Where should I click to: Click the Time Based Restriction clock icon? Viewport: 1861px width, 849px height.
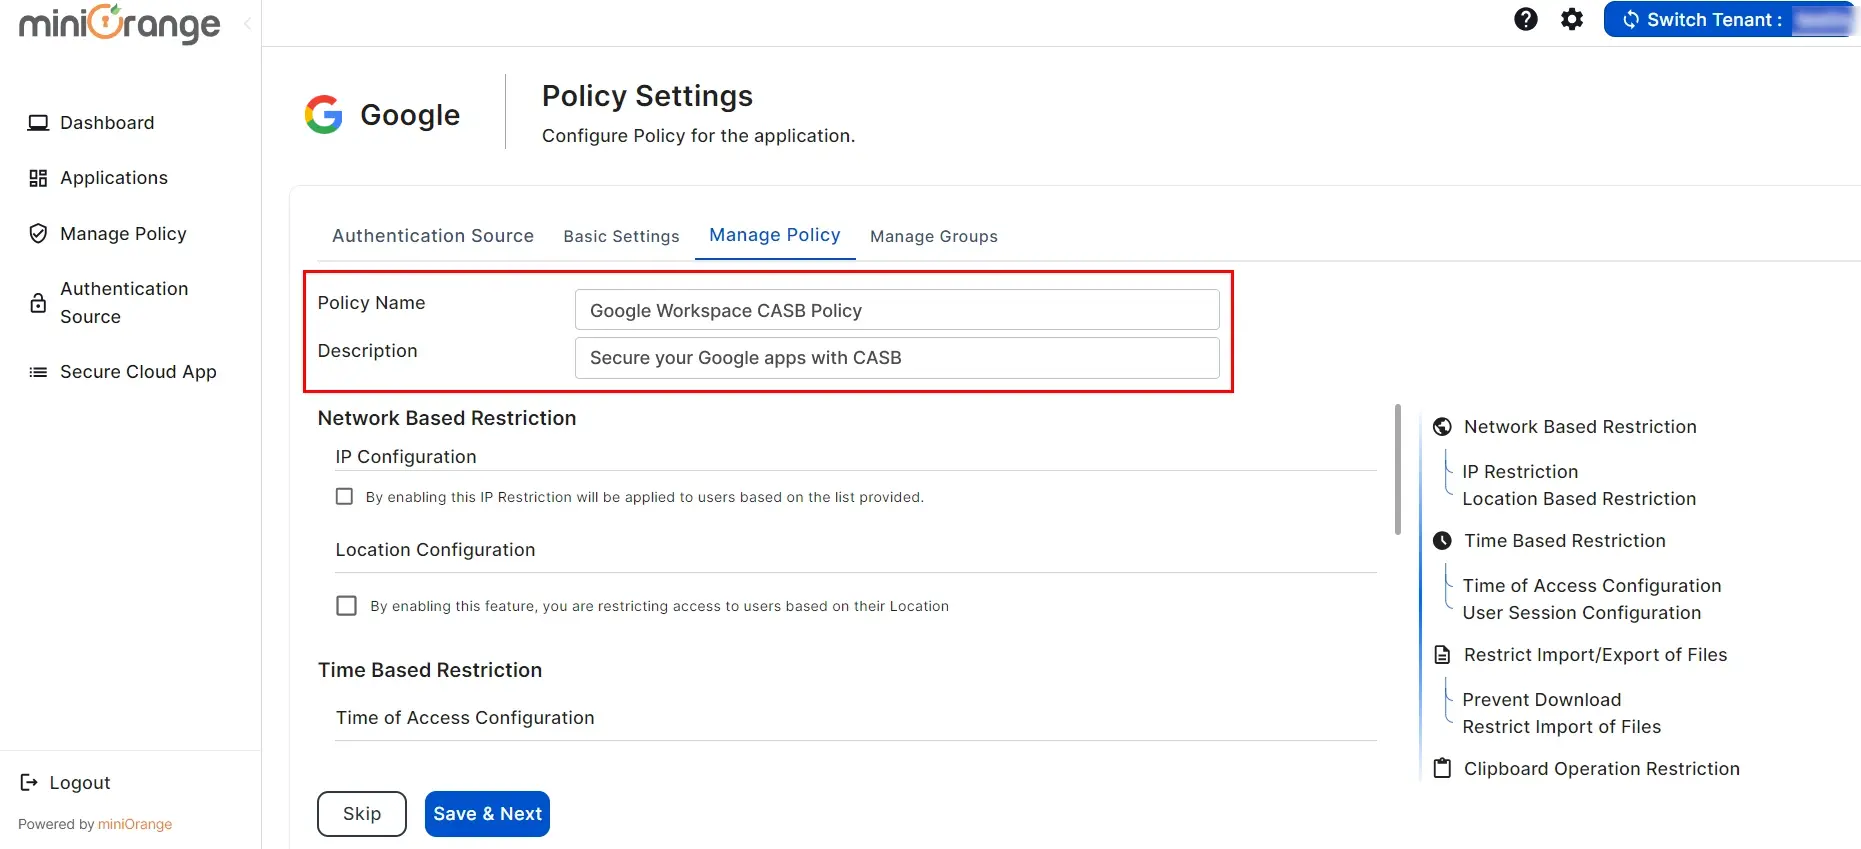[x=1442, y=541]
